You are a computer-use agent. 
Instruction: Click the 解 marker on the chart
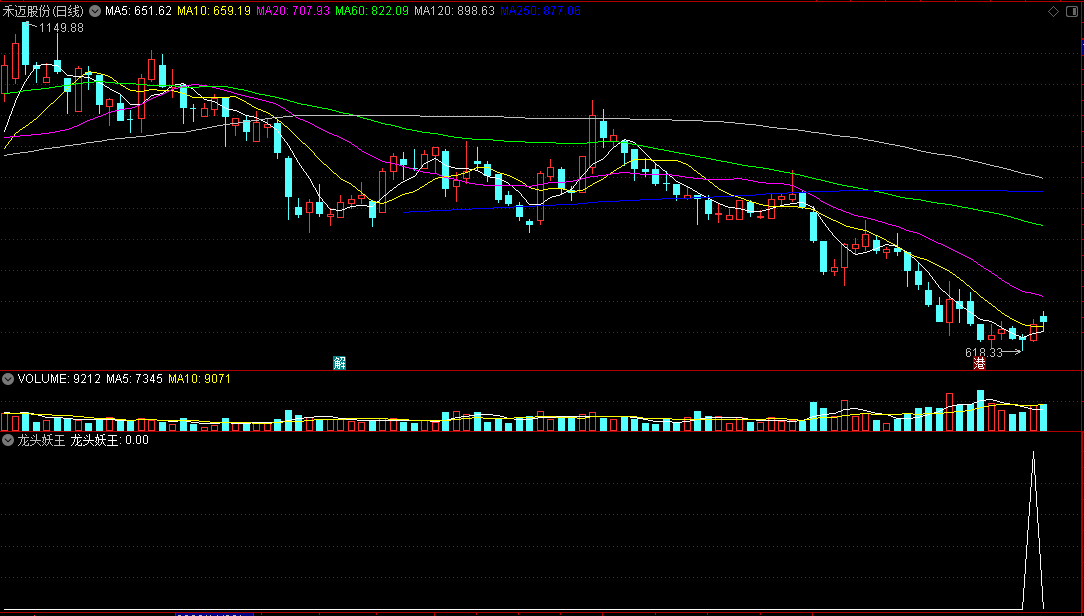click(x=339, y=363)
